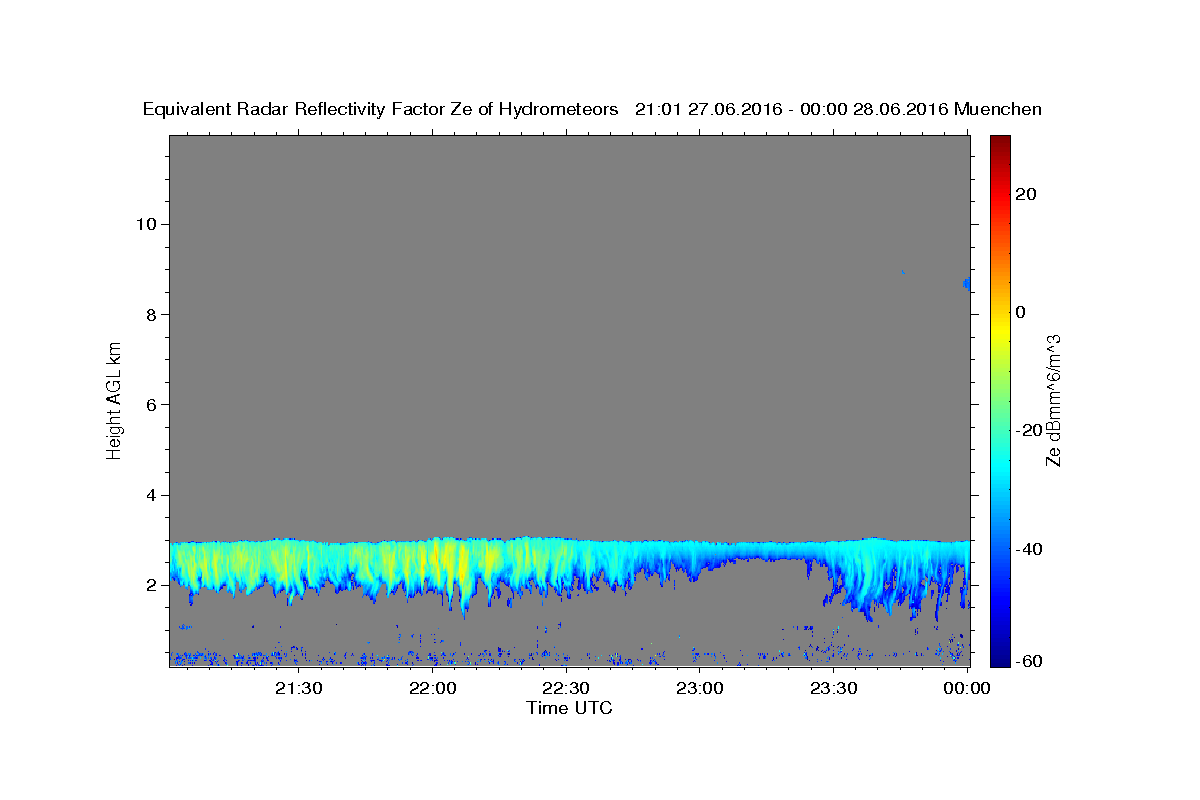
Task: Click the colorbar value -20 label
Action: coord(1028,430)
